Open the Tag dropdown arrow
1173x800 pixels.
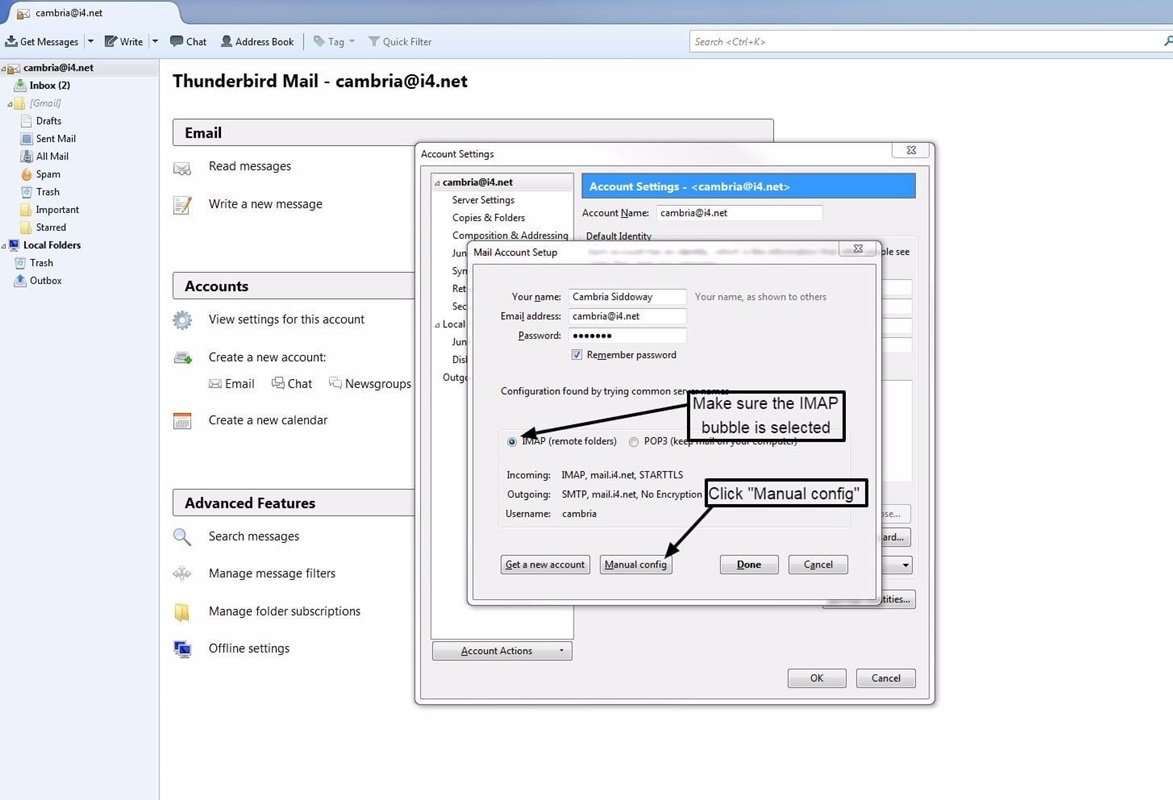352,41
